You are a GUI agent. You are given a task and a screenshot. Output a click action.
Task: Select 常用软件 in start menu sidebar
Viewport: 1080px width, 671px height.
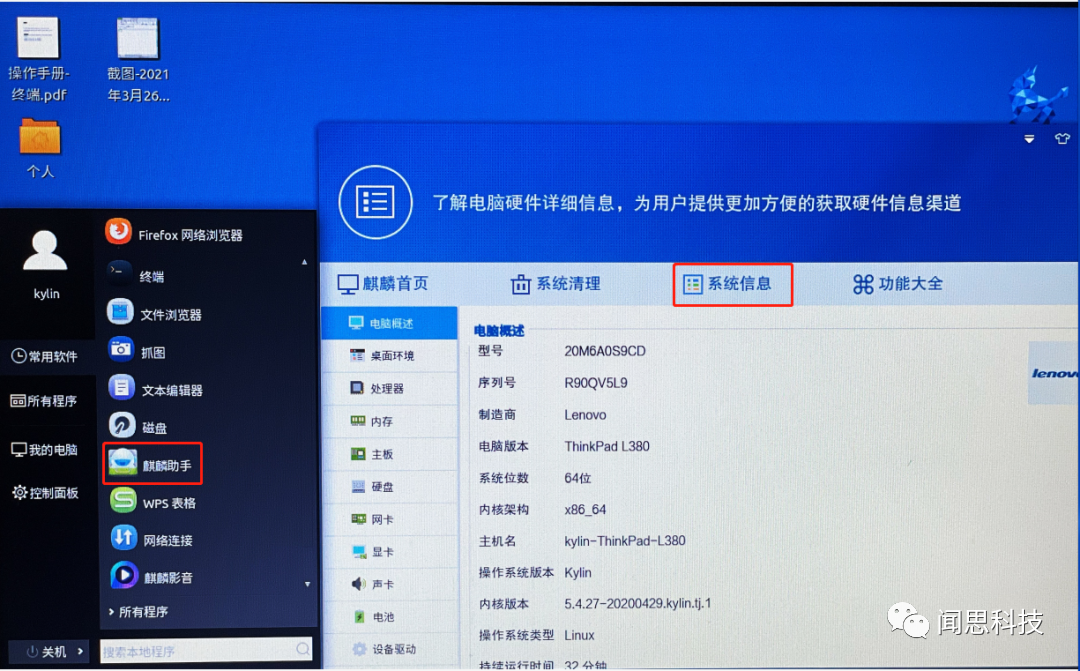click(45, 356)
